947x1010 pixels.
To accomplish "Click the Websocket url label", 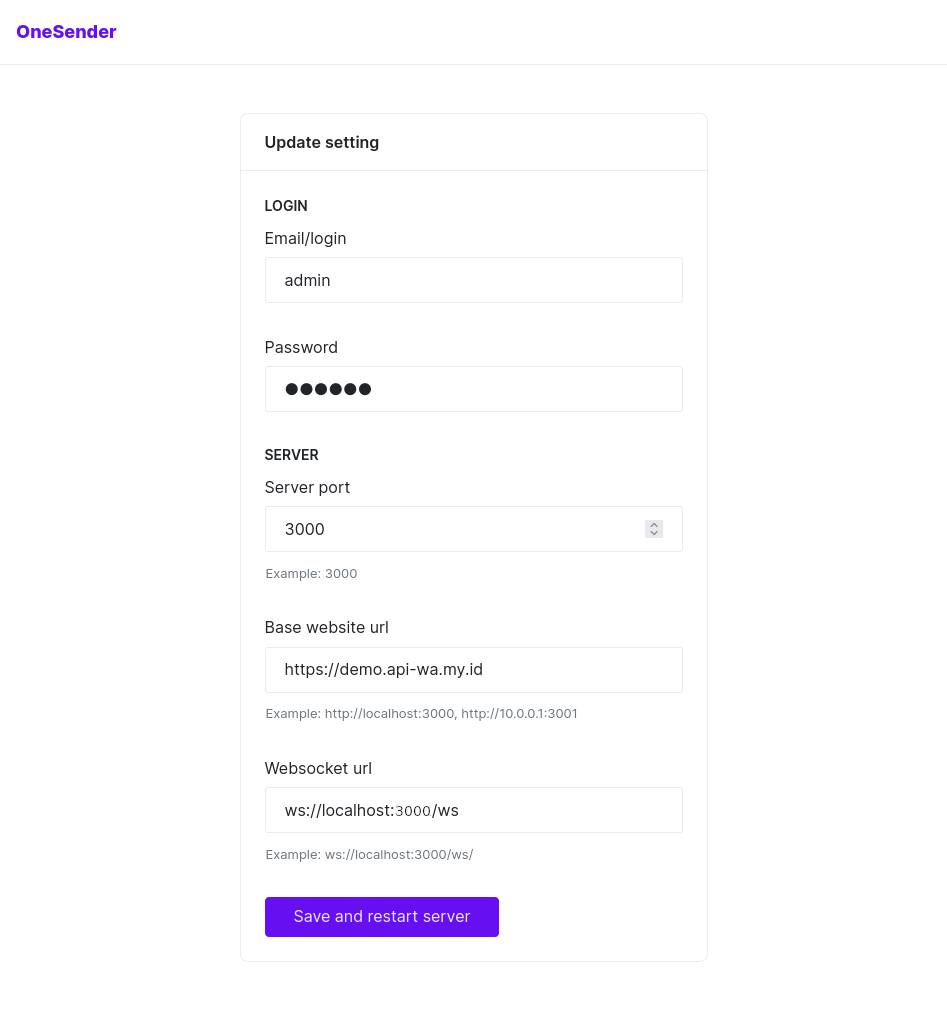I will point(318,768).
